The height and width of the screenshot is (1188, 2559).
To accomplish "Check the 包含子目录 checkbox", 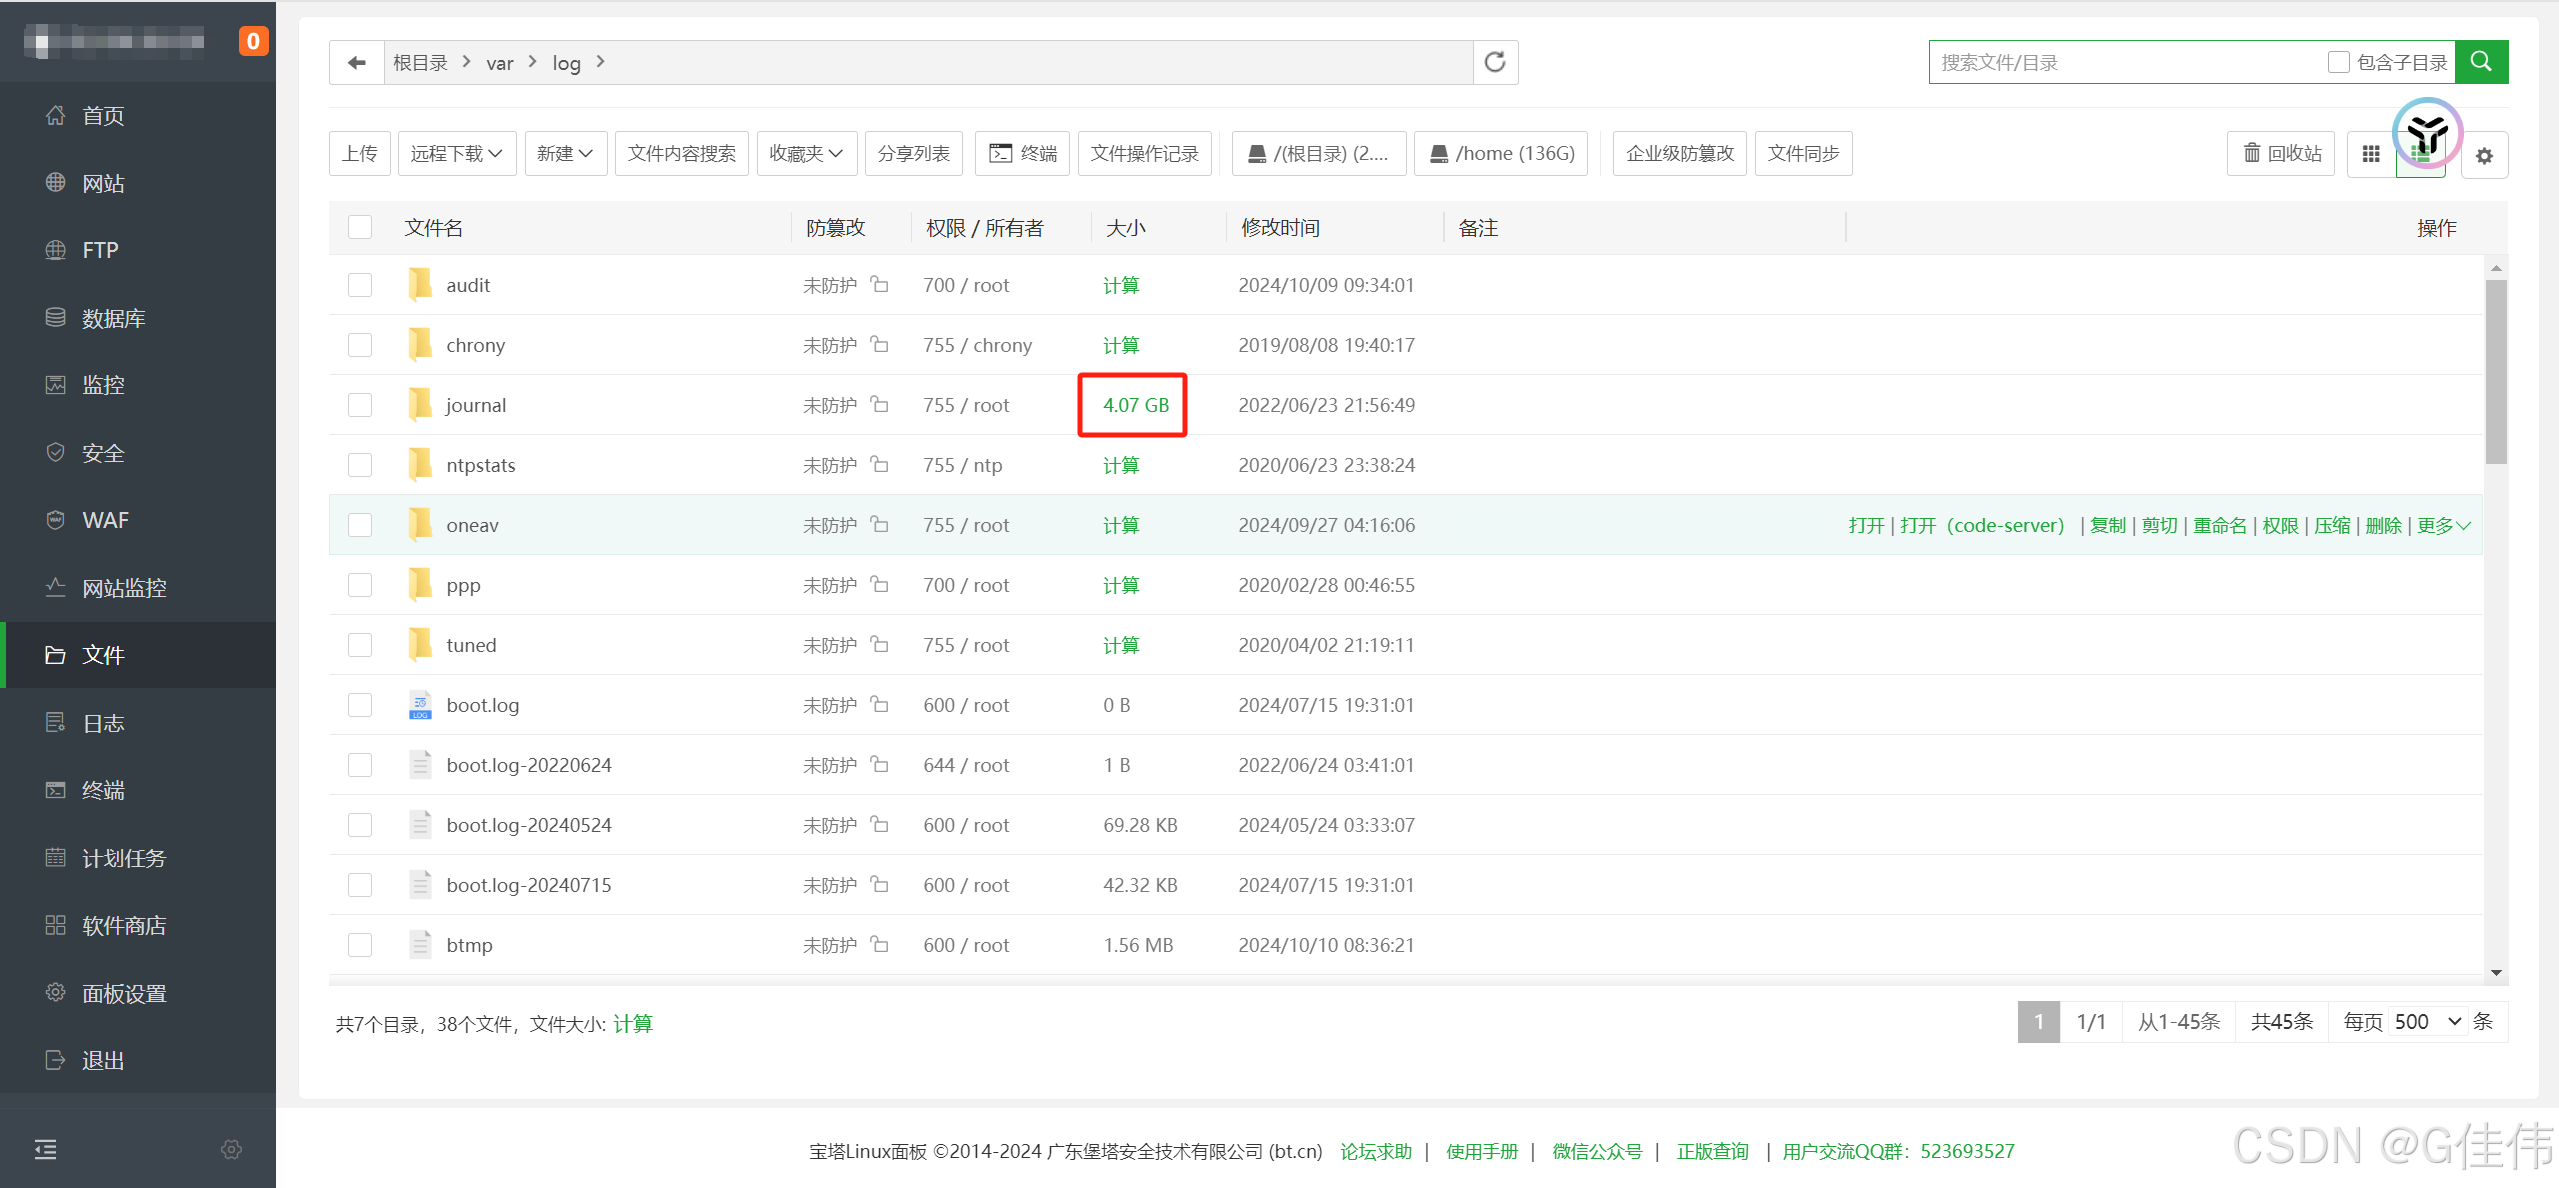I will (2338, 62).
